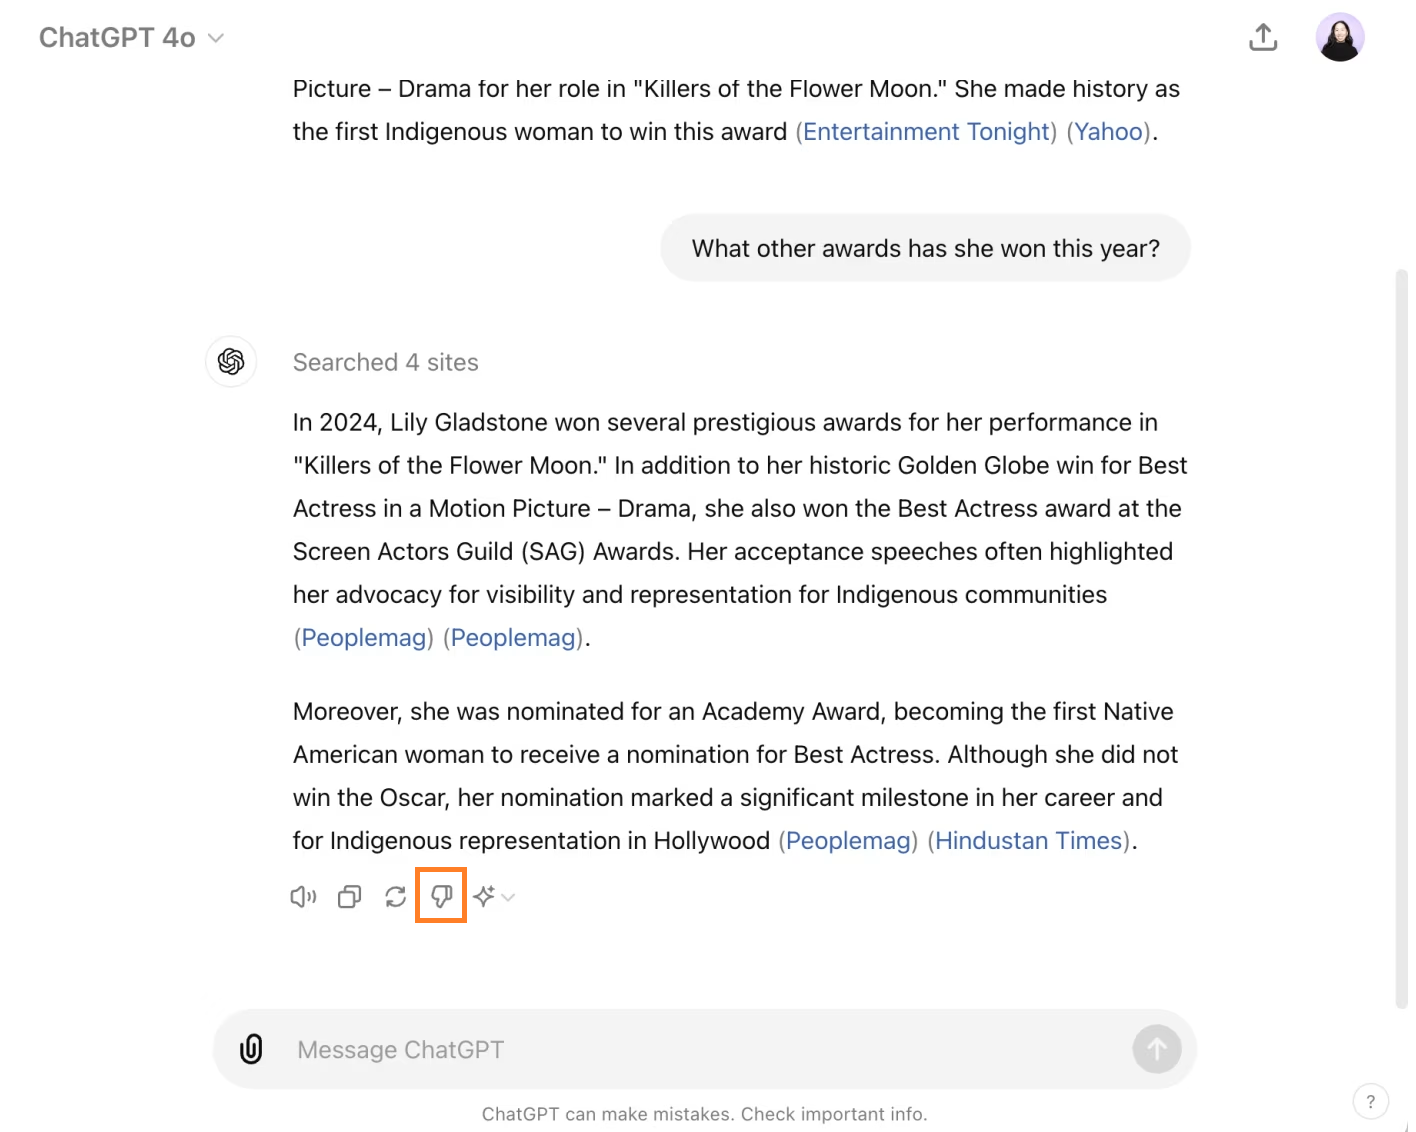The image size is (1416, 1132).
Task: Attach a file using the paperclip icon
Action: [251, 1049]
